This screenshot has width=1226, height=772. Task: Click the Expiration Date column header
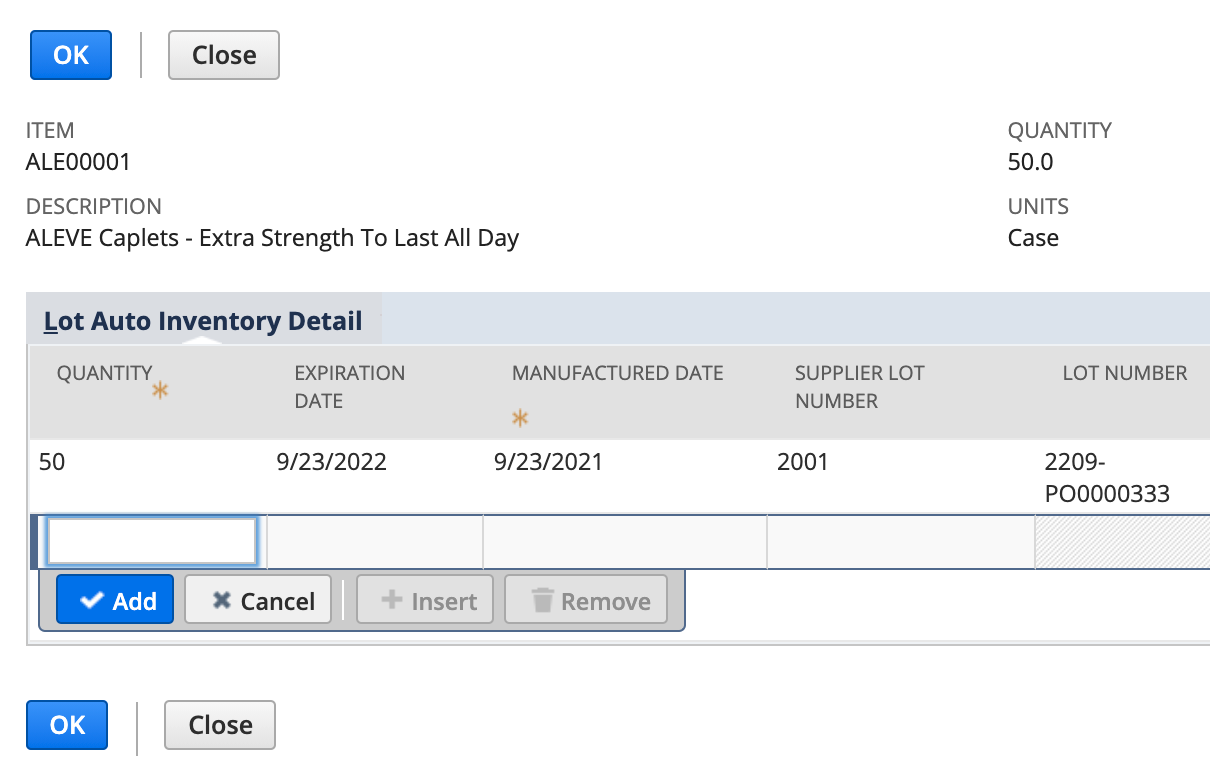click(x=349, y=387)
